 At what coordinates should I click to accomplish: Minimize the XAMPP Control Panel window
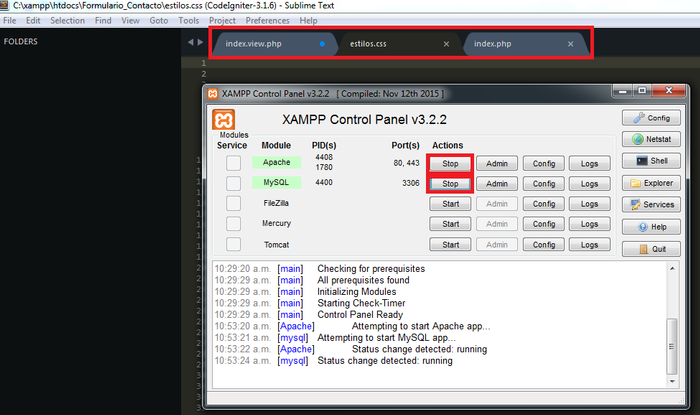[x=622, y=91]
